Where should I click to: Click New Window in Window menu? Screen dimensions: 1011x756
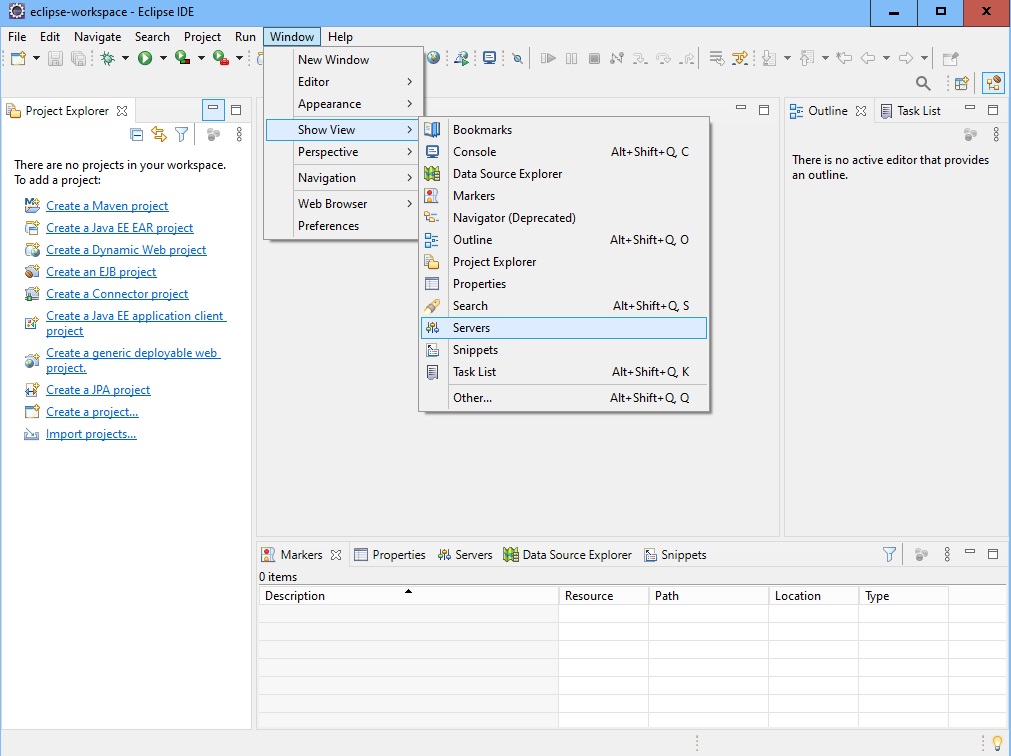(x=343, y=59)
